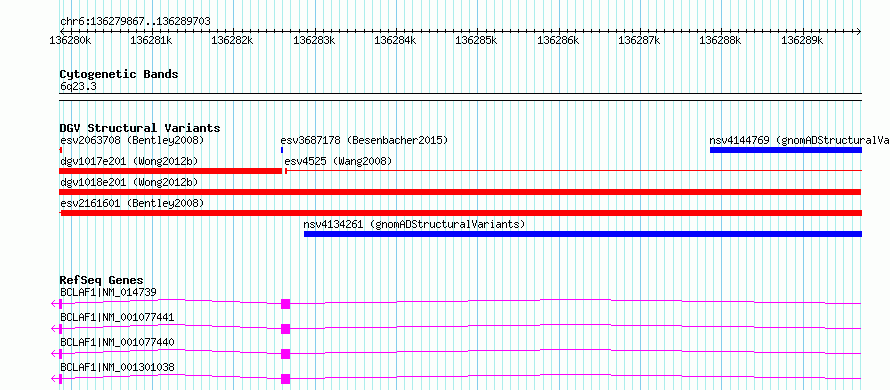Select the blue nsv4144769 variant bar
This screenshot has width=890, height=390.
click(786, 150)
